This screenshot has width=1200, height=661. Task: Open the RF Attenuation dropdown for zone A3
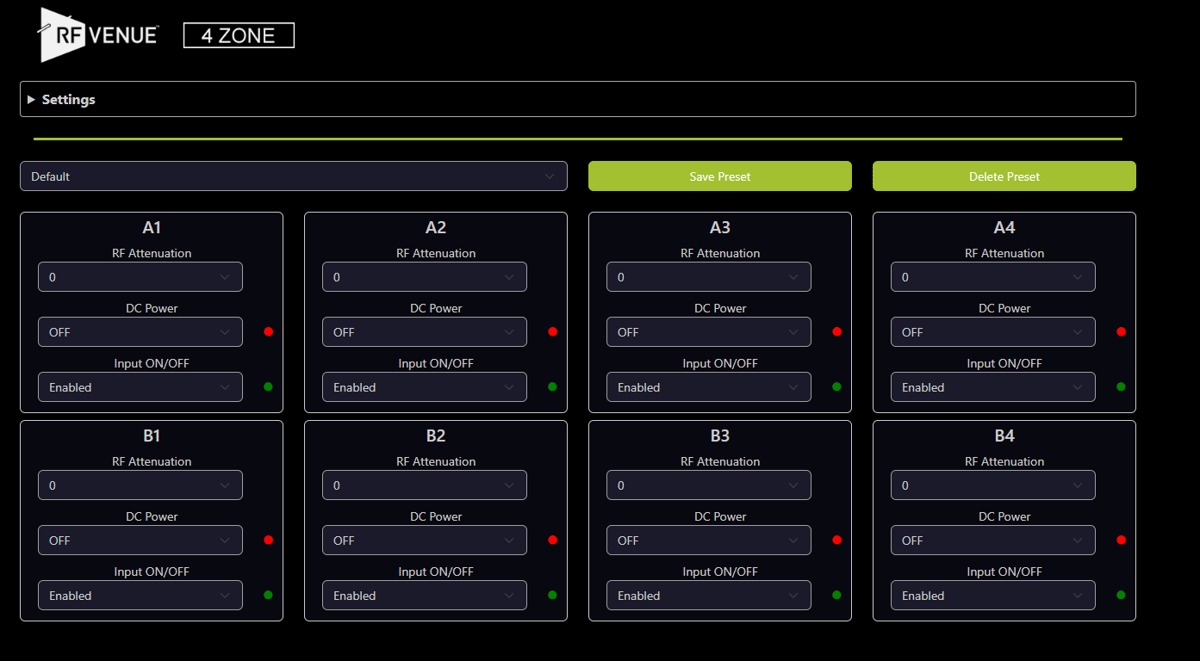(x=708, y=277)
